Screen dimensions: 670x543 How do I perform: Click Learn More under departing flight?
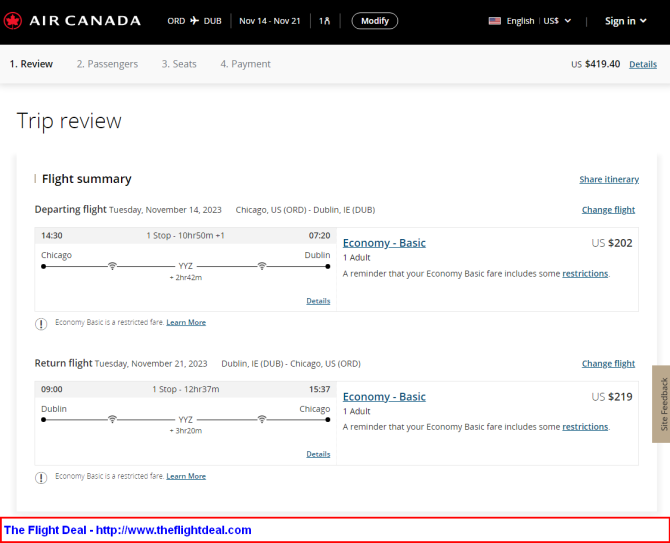[x=186, y=322]
